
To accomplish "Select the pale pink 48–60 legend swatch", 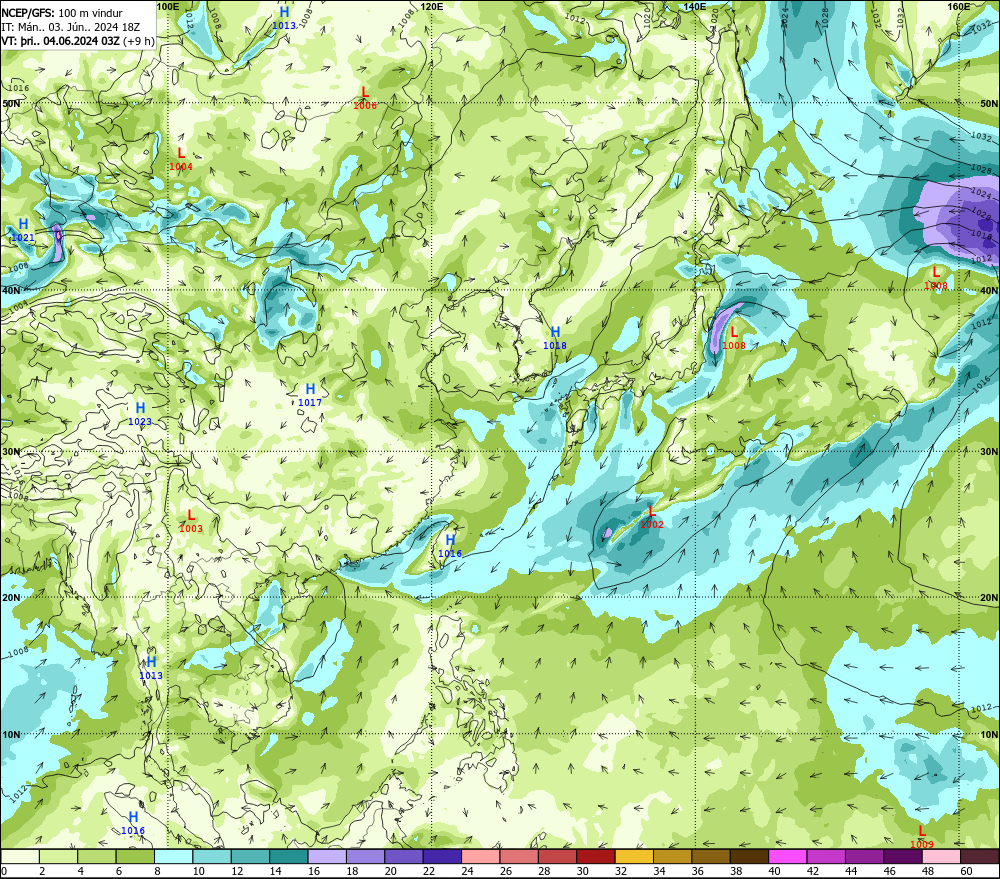I will (x=941, y=857).
